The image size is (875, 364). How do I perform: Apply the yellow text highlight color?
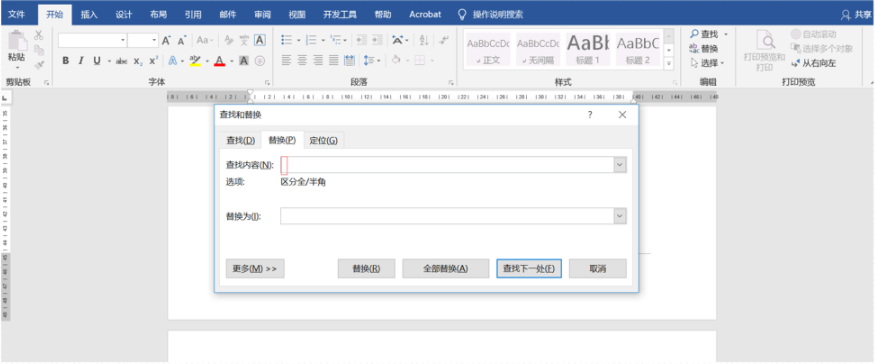[195, 60]
